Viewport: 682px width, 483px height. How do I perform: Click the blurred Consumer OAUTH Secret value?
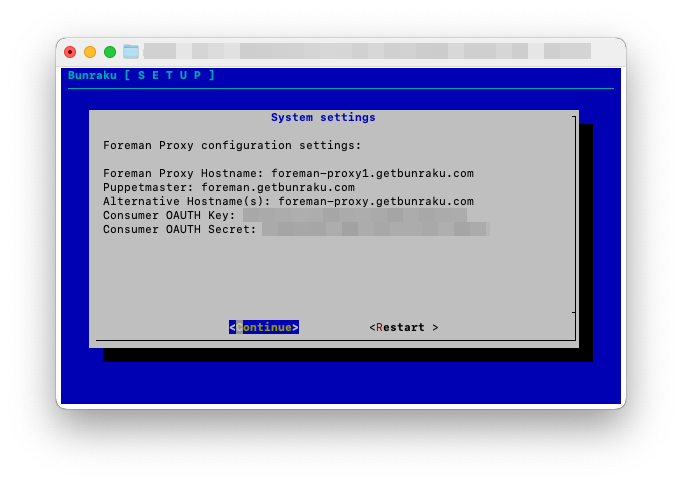point(375,229)
